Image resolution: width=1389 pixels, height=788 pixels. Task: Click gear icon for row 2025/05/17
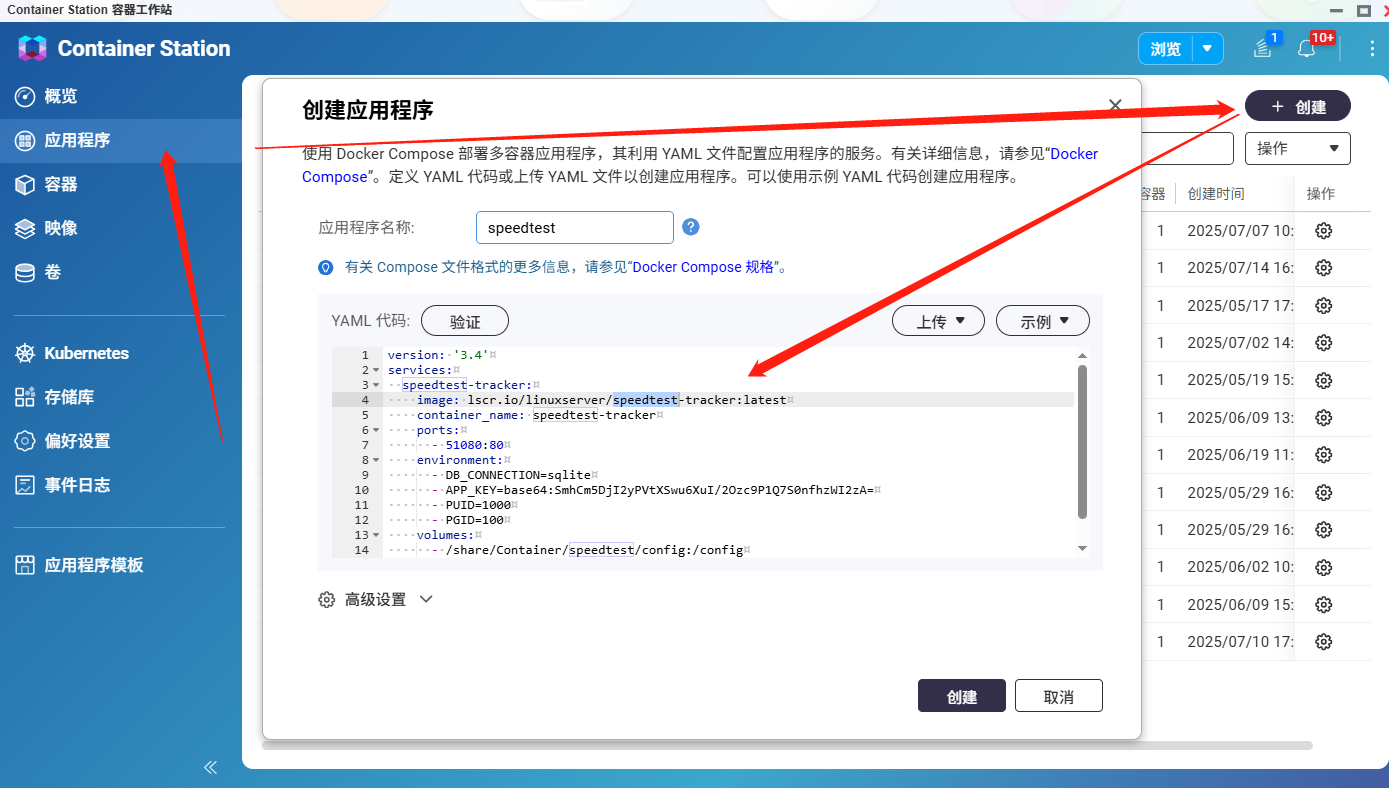click(1323, 305)
